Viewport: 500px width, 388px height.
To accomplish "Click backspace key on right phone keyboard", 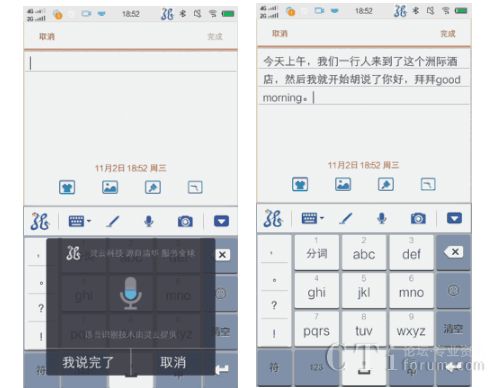I will [453, 252].
